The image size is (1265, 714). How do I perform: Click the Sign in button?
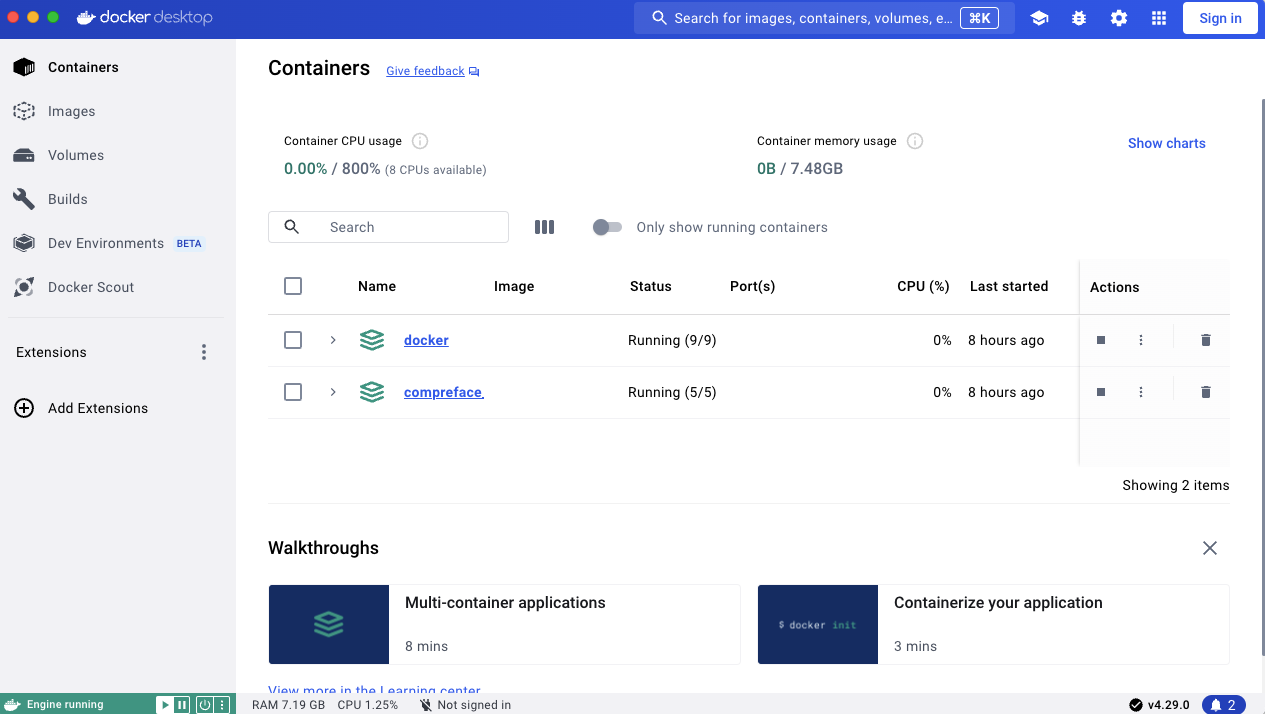(1220, 18)
